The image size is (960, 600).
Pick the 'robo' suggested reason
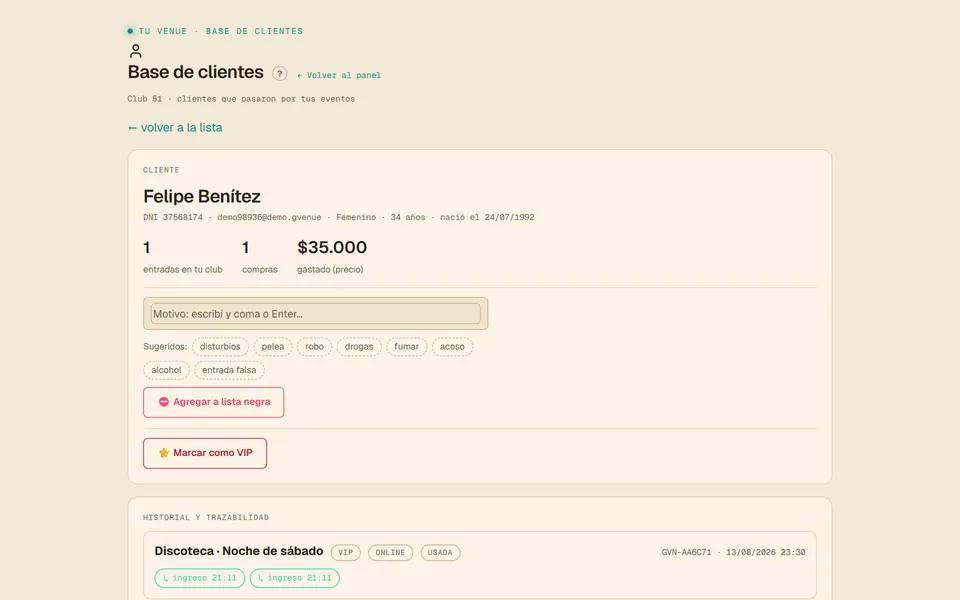tap(315, 347)
